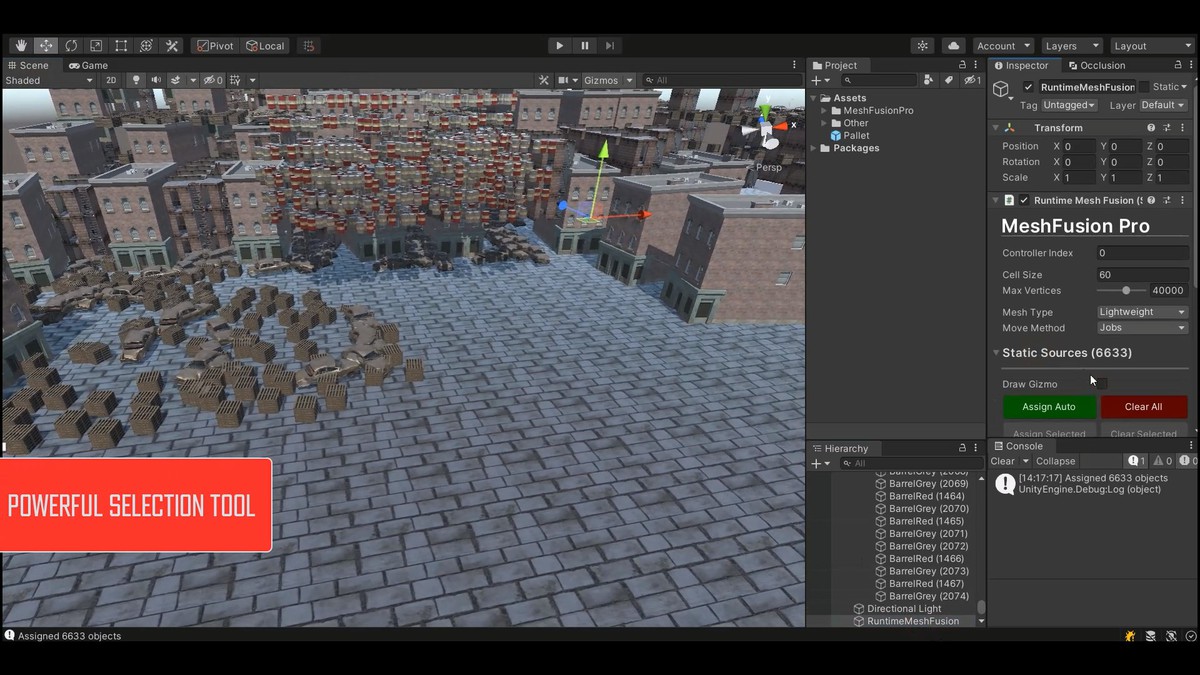1200x675 pixels.
Task: Open the Layout dropdown
Action: point(1152,46)
